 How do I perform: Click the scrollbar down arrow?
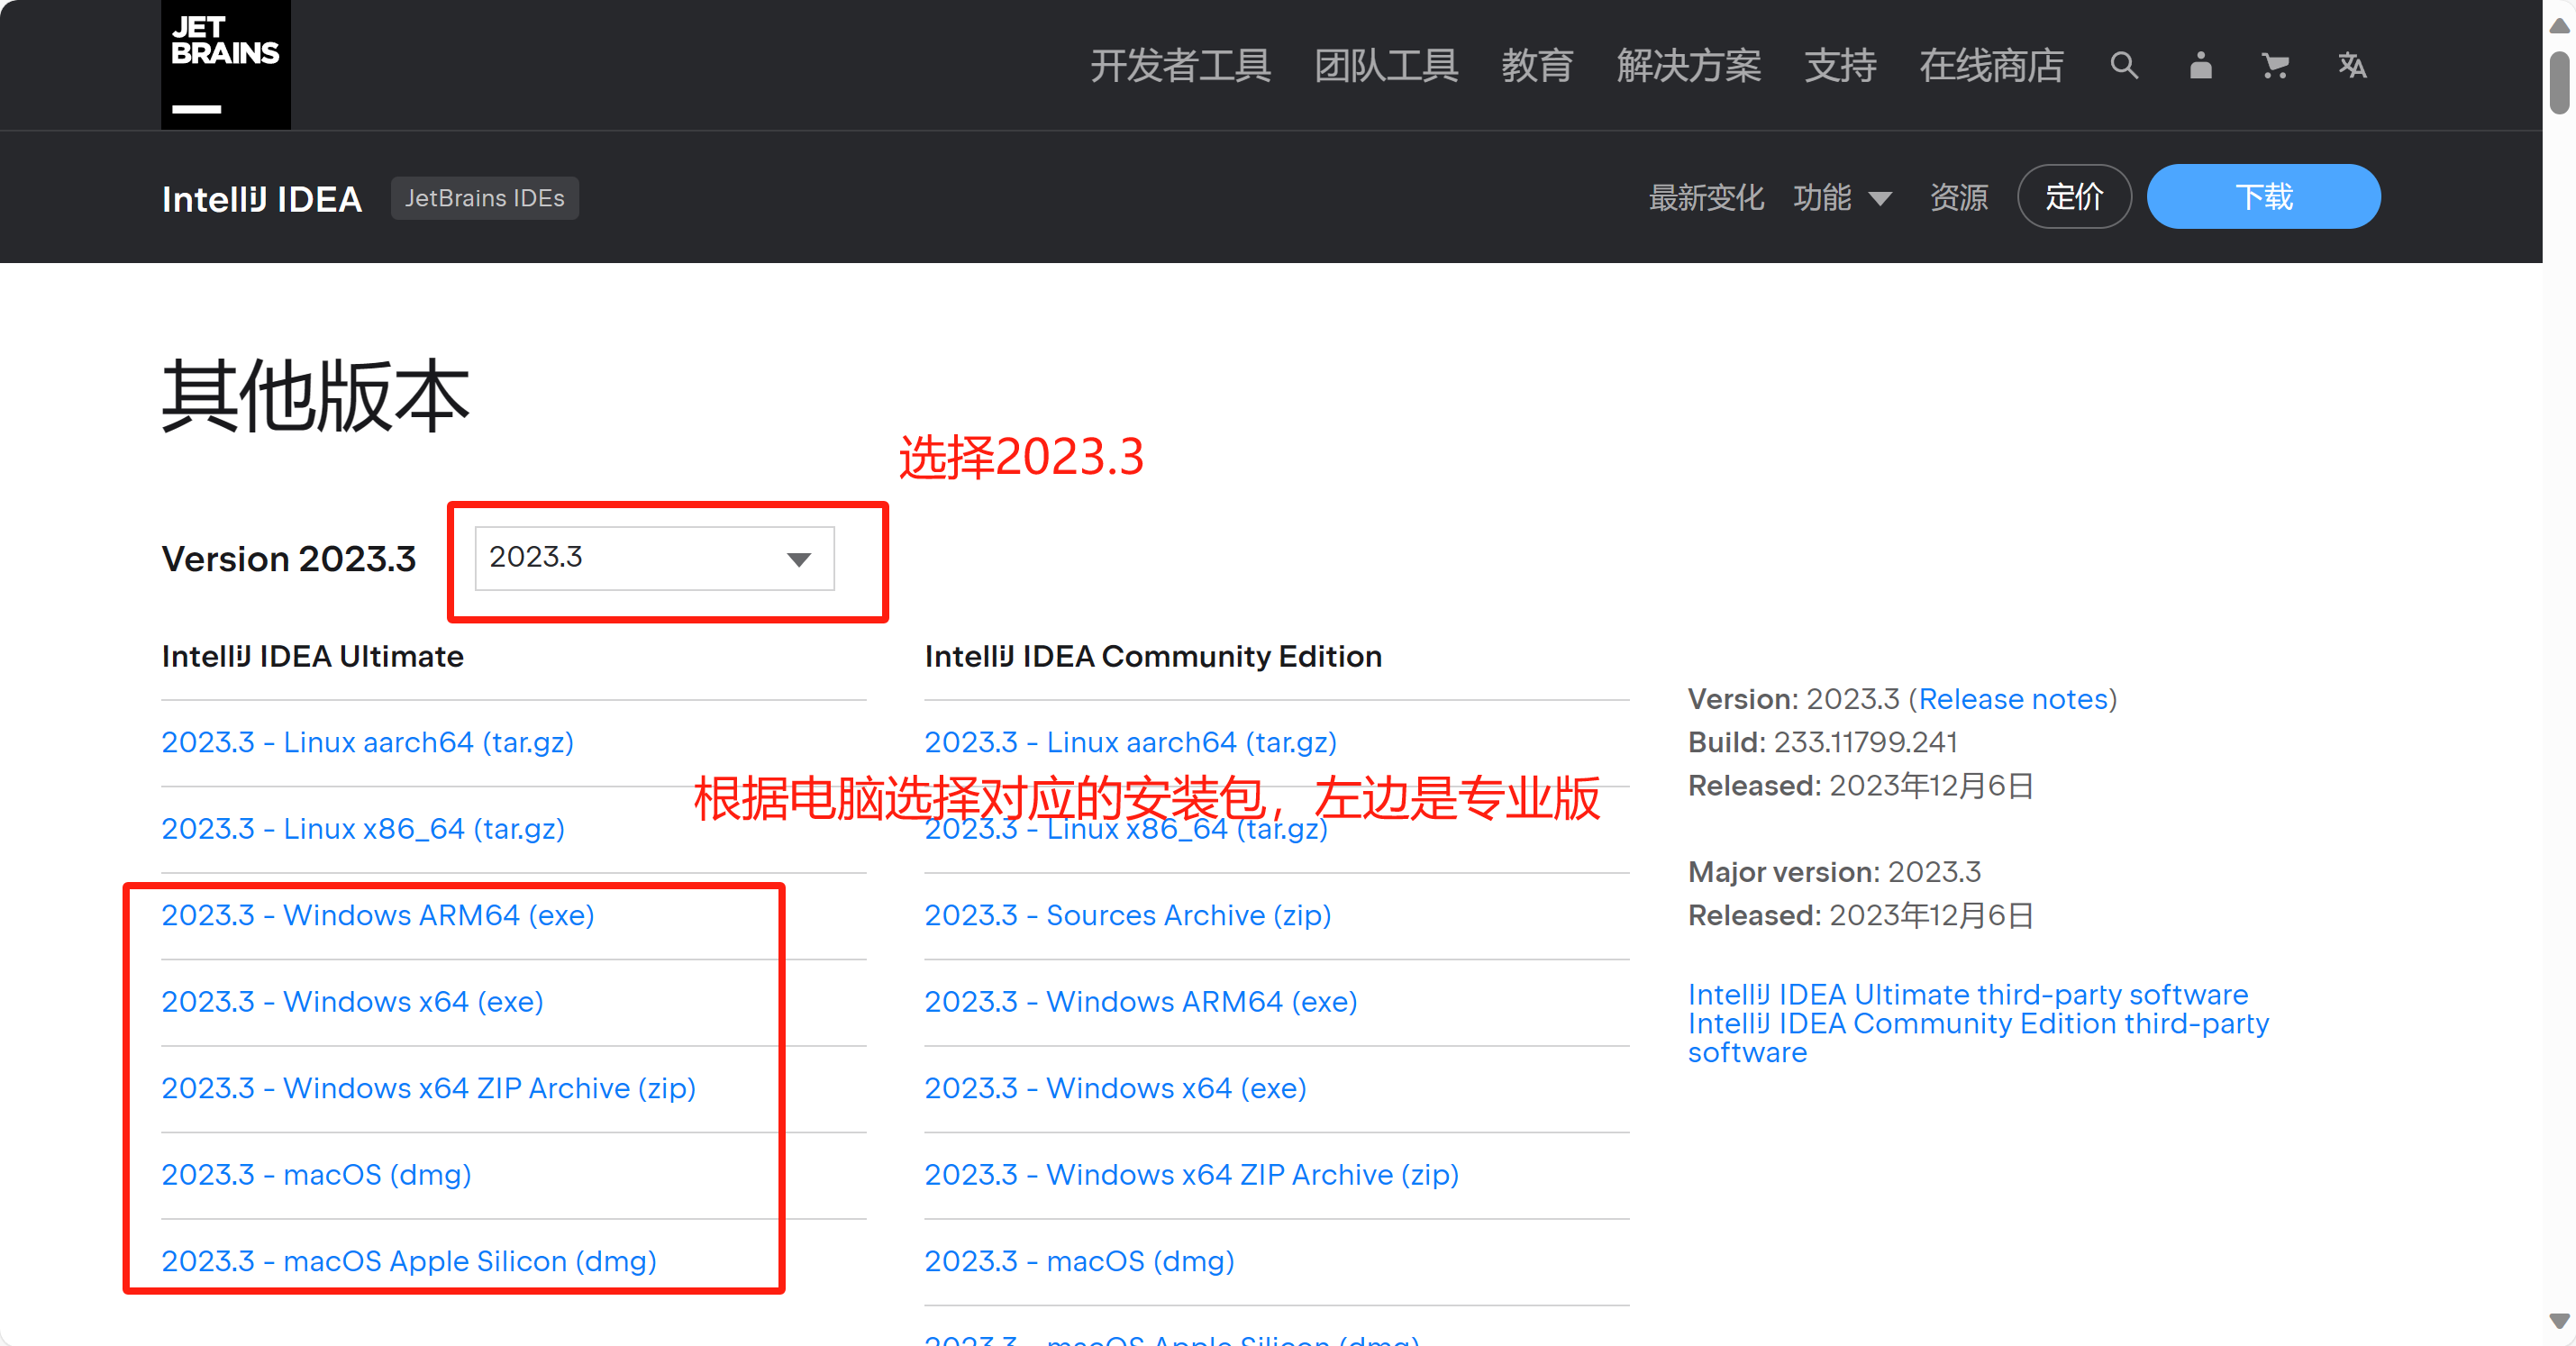click(x=2559, y=1320)
